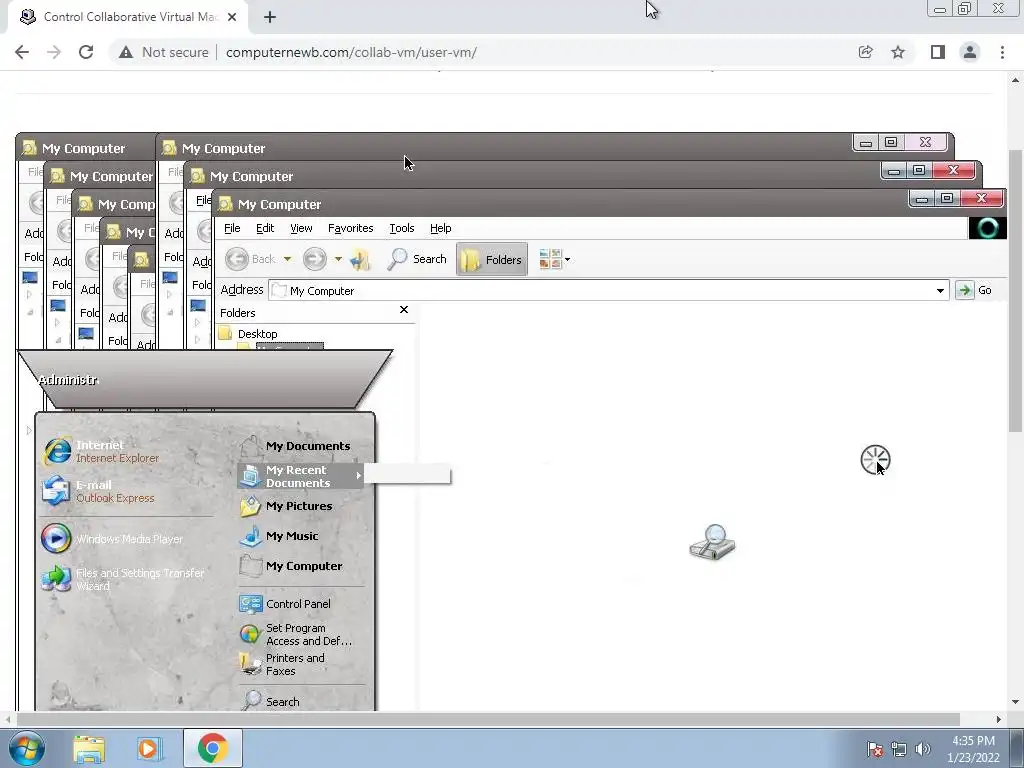
Task: Click browser back arrow
Action: tap(22, 52)
